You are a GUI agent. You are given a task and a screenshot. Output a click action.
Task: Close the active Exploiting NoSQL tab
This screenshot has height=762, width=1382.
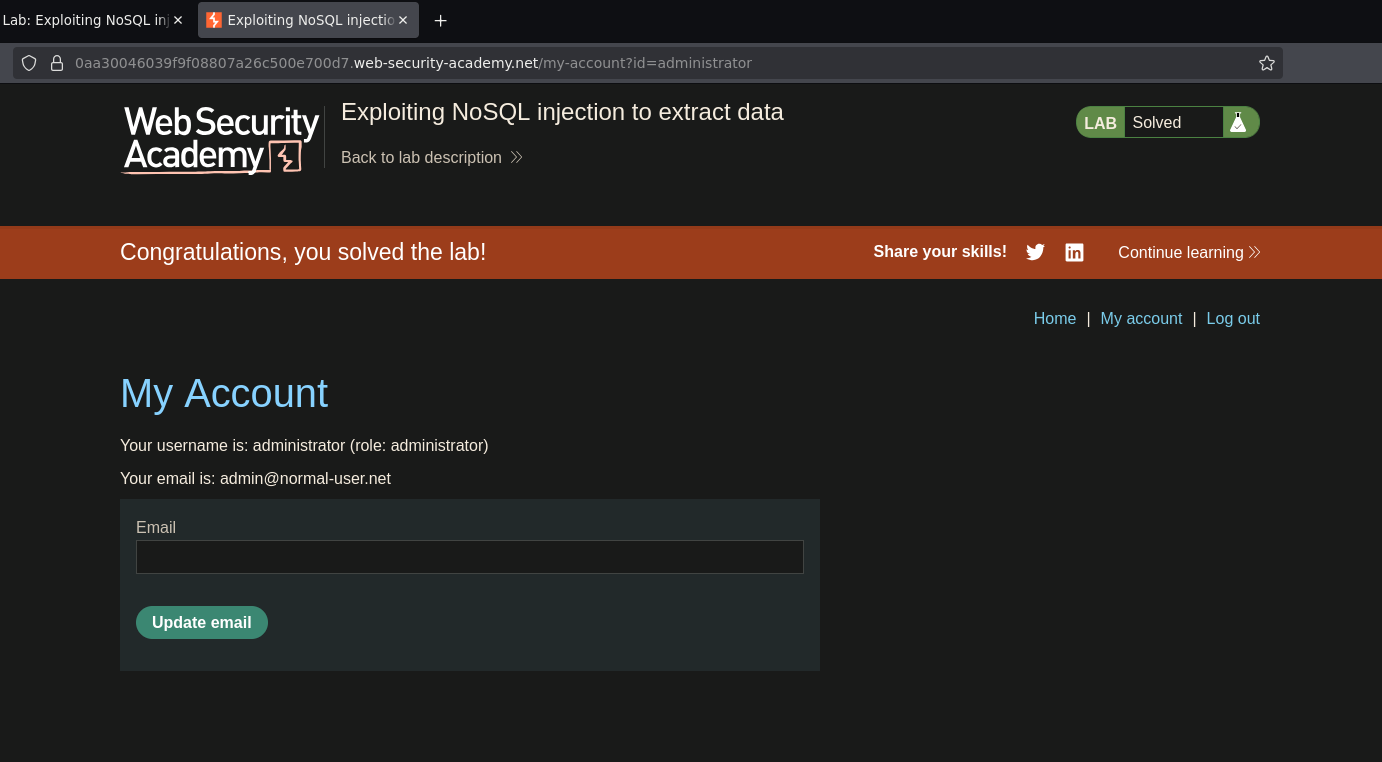[403, 20]
